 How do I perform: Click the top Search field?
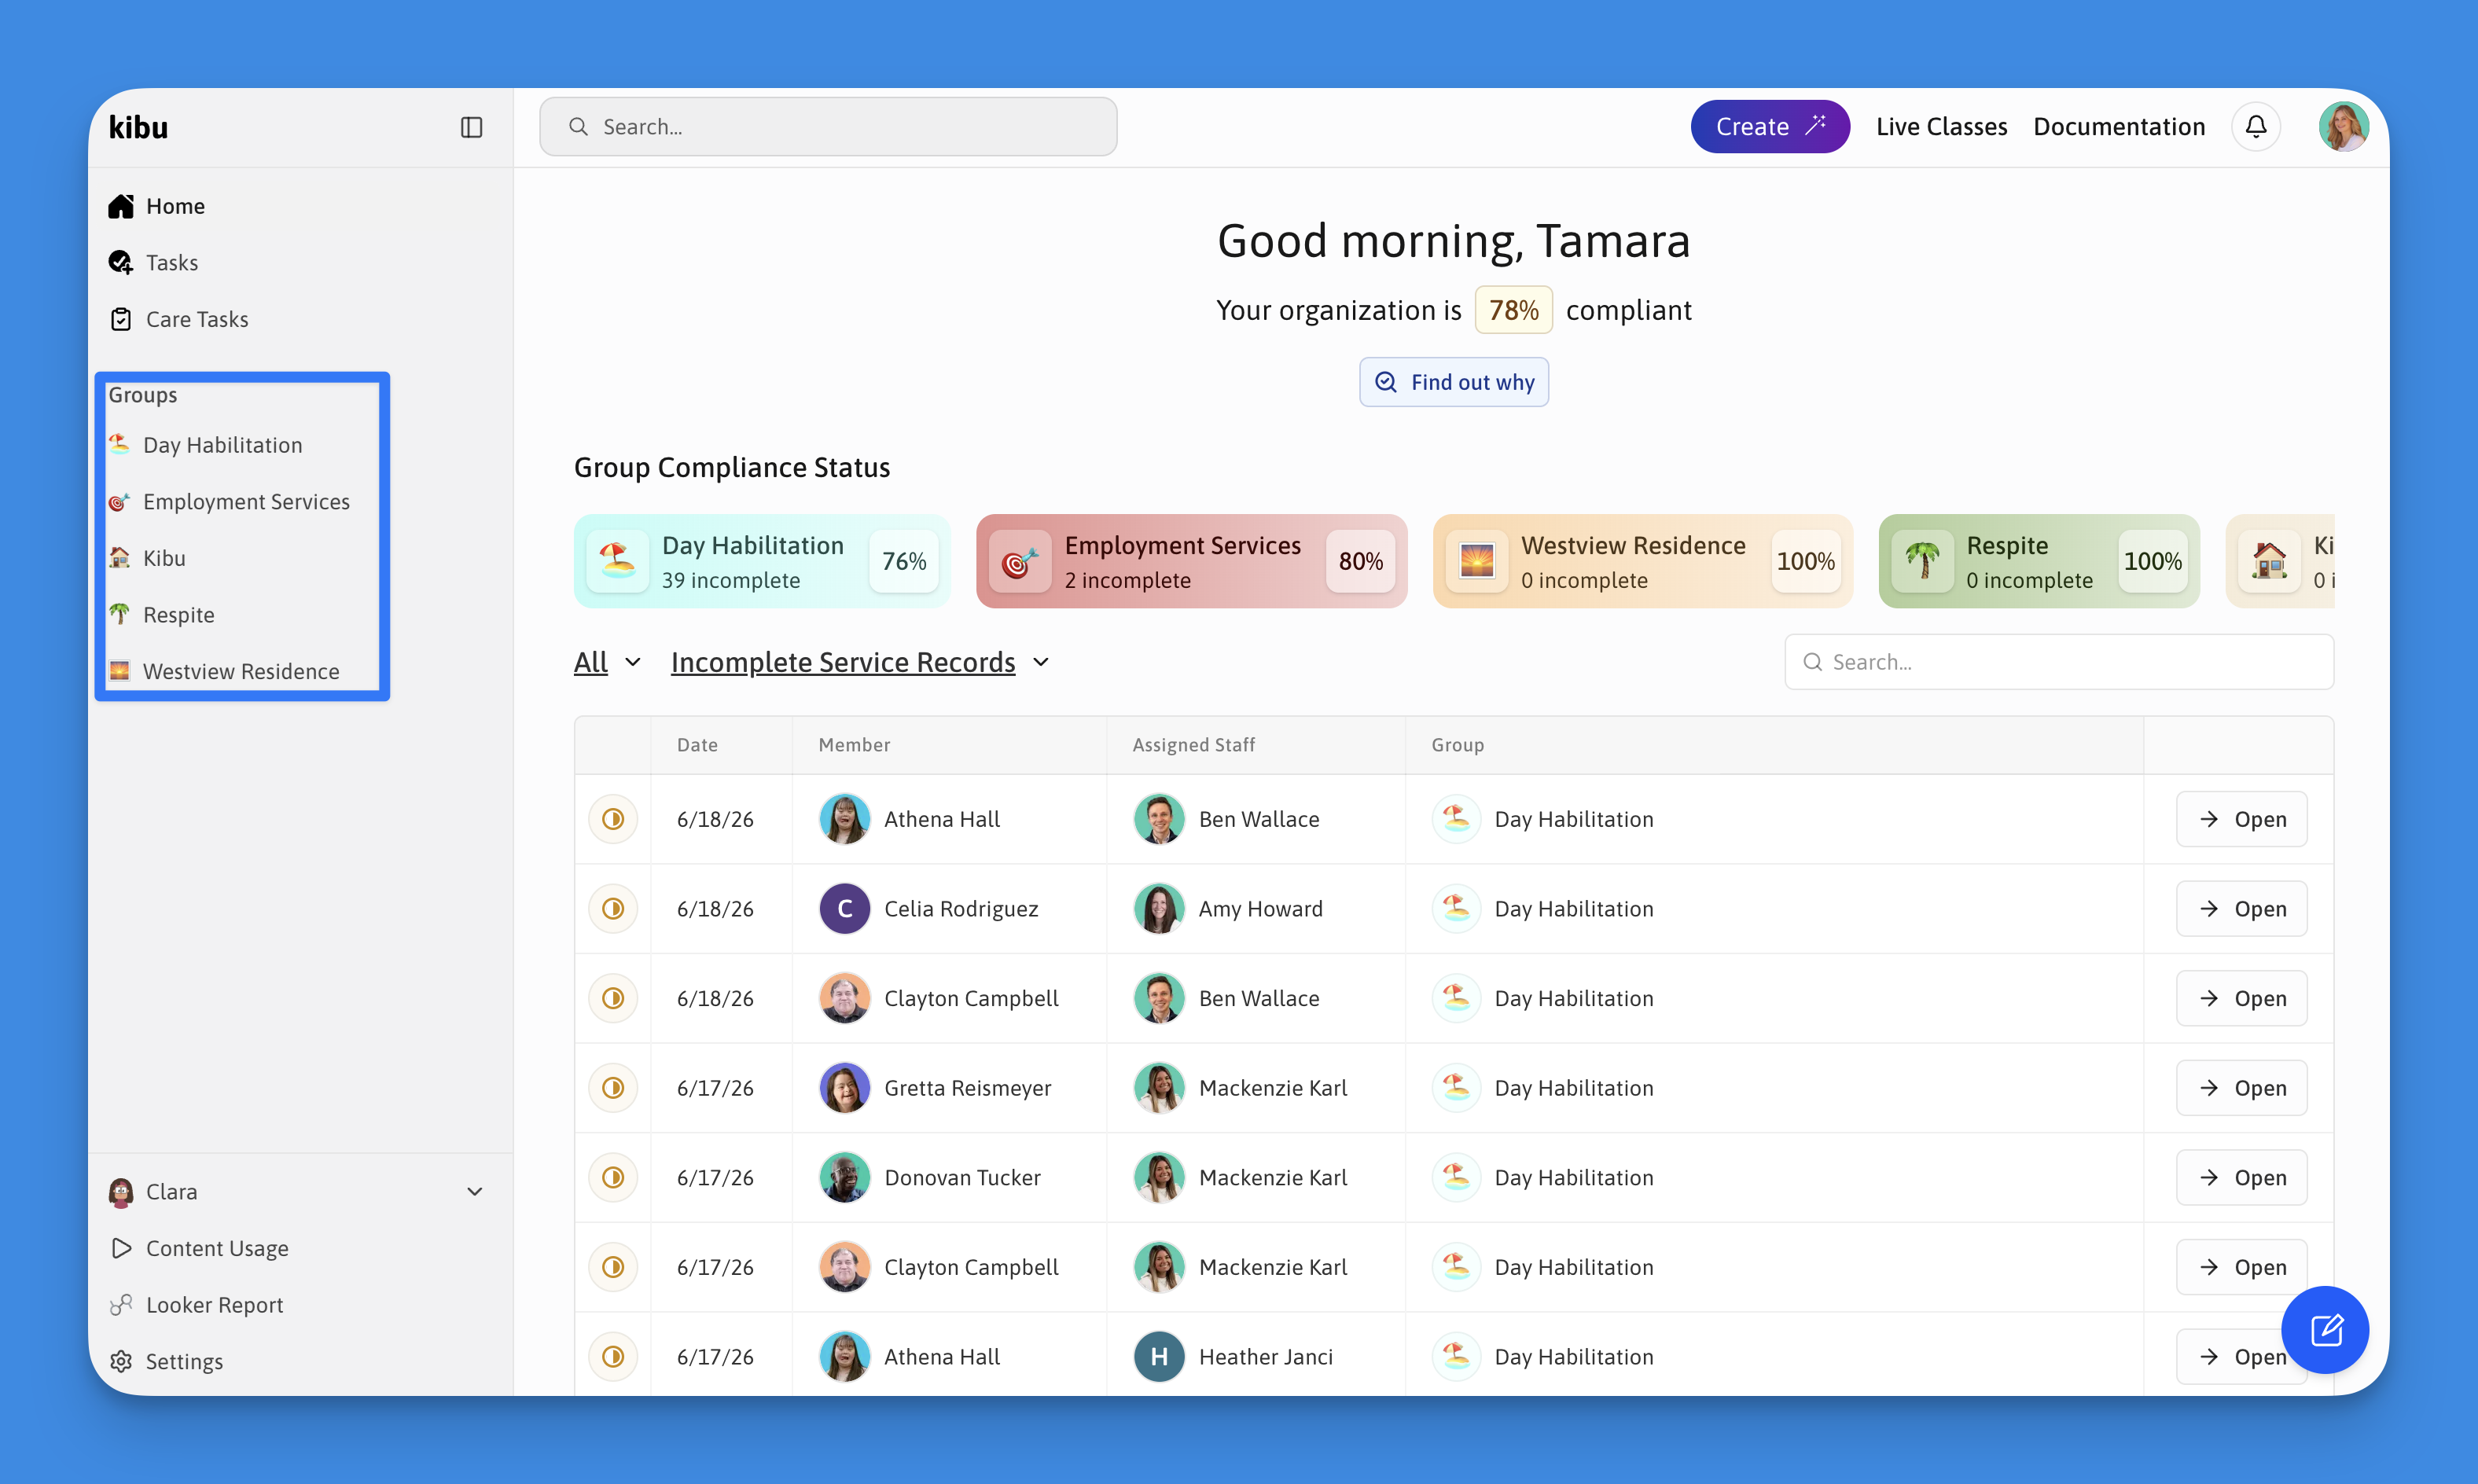(828, 126)
